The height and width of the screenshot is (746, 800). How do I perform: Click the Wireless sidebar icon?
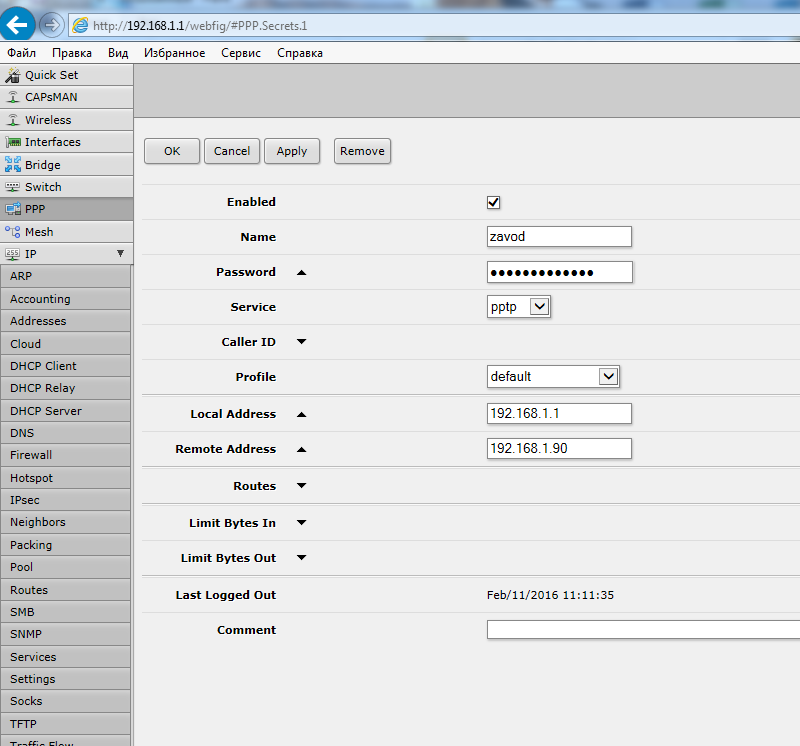(x=13, y=120)
